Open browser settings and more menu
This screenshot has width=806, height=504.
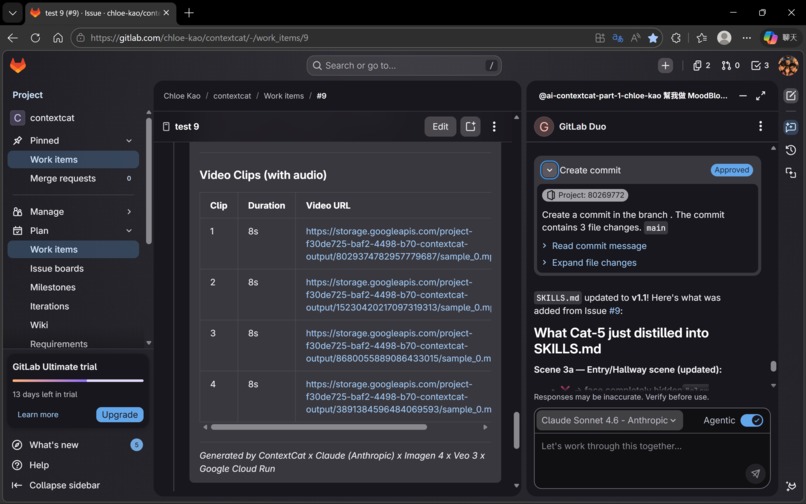746,38
